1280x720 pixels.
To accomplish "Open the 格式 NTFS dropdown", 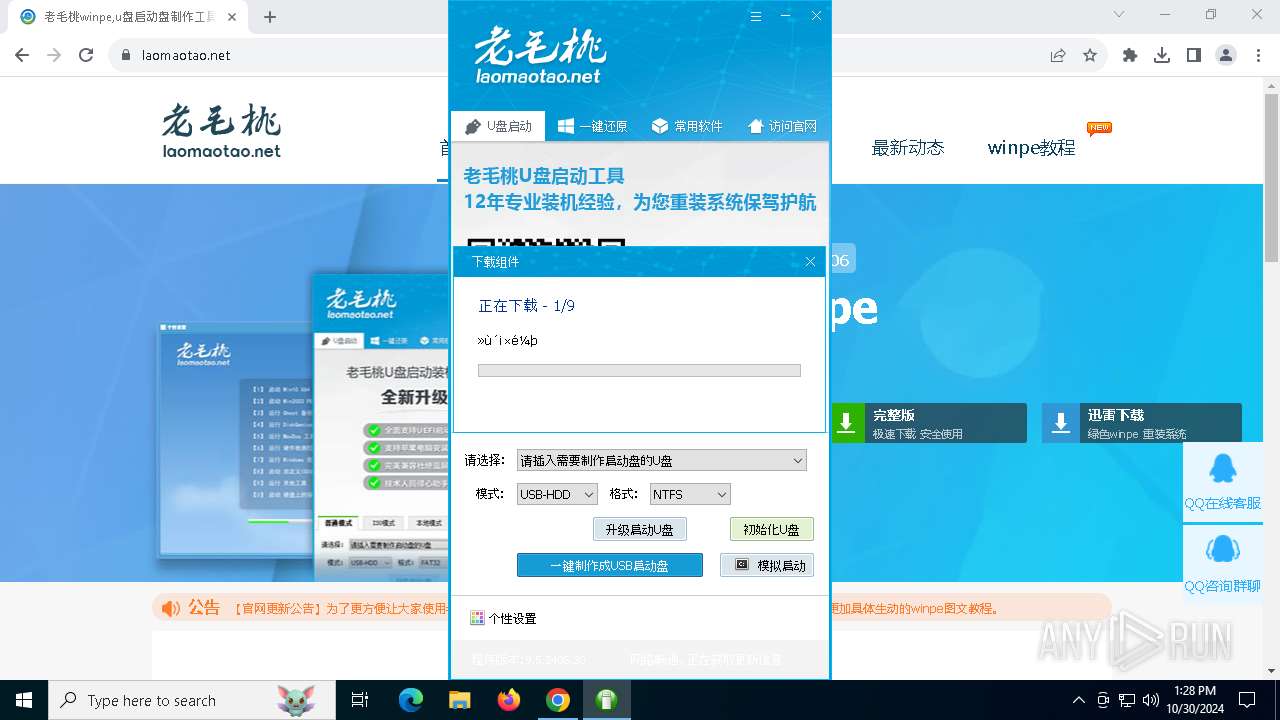I will point(690,494).
